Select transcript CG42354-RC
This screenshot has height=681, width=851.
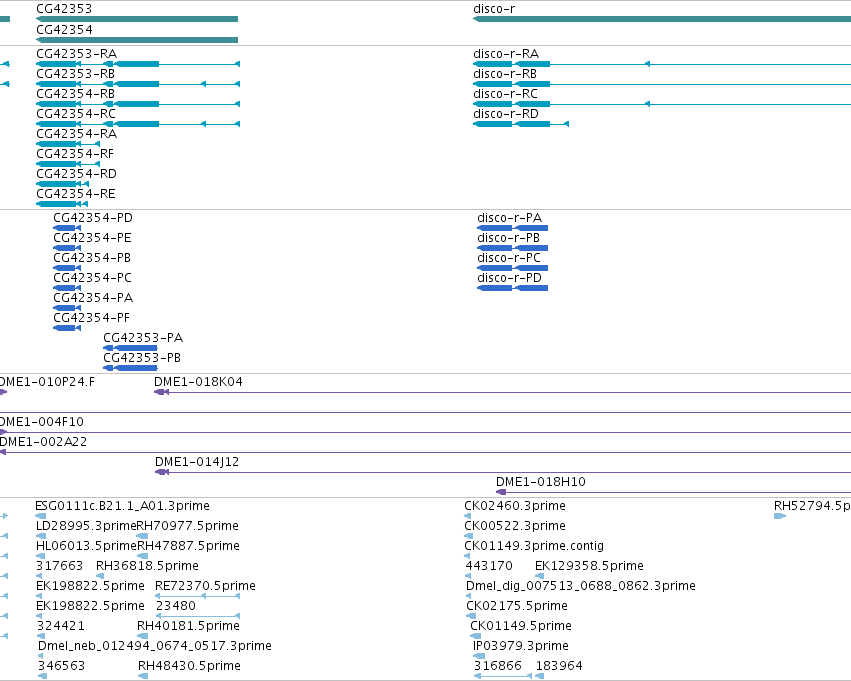(76, 114)
